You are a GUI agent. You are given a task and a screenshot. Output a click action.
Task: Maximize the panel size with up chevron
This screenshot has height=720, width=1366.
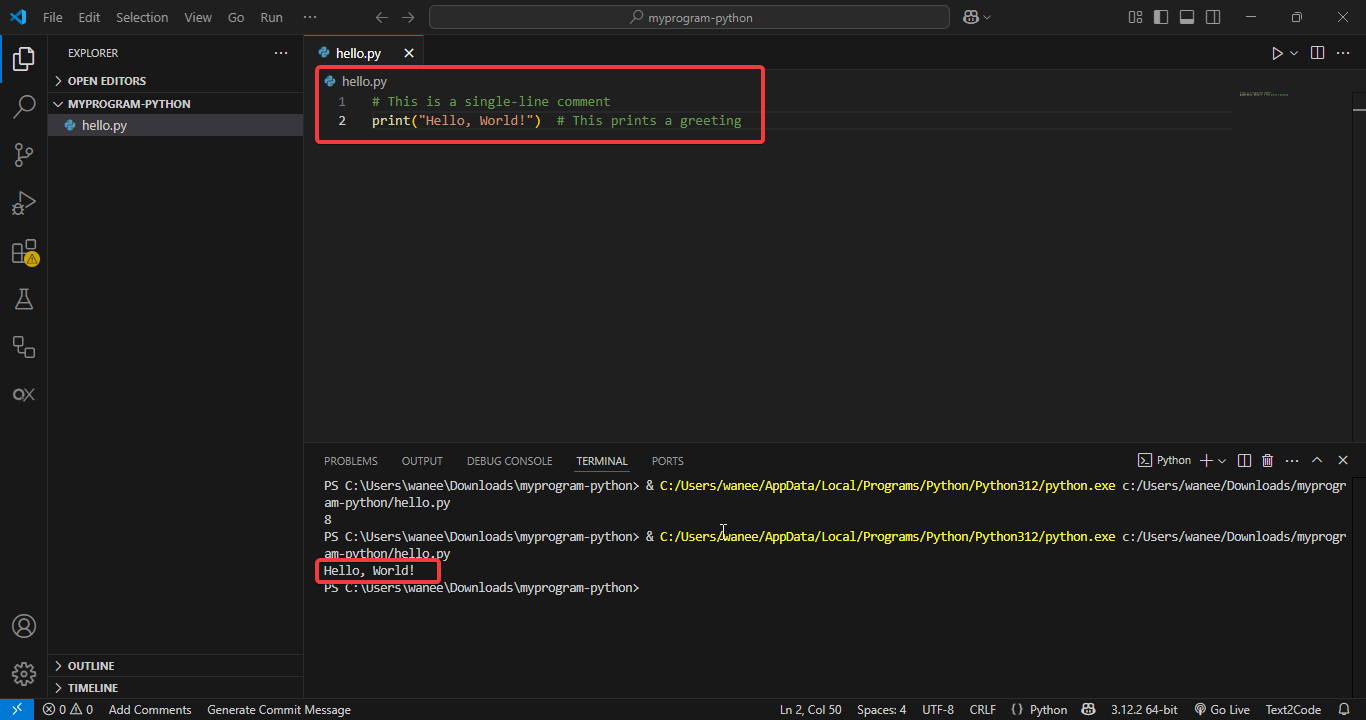[1317, 461]
